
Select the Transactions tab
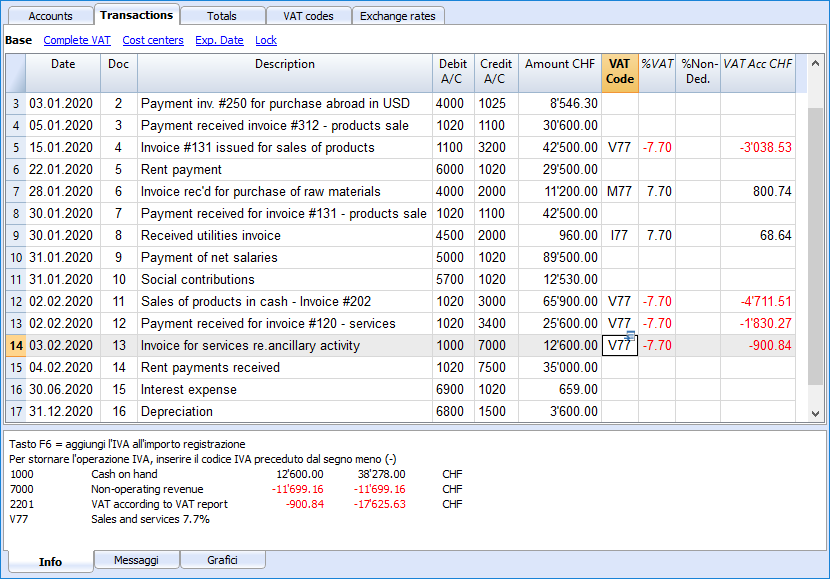tap(136, 15)
